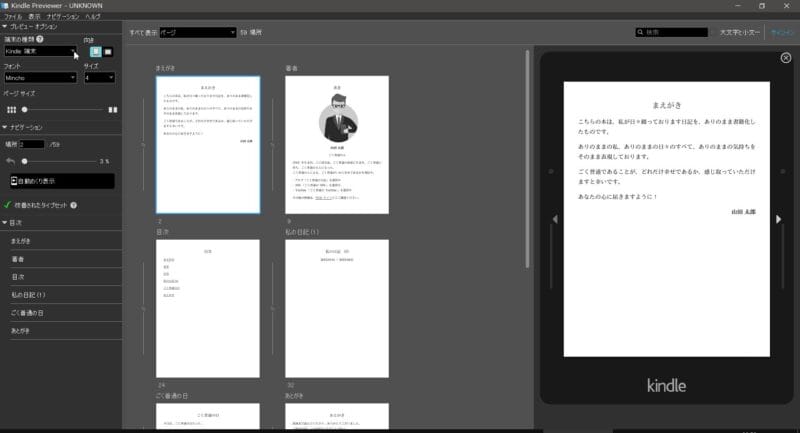Open the show-all Page dropdown
Image resolution: width=800 pixels, height=433 pixels.
(198, 32)
